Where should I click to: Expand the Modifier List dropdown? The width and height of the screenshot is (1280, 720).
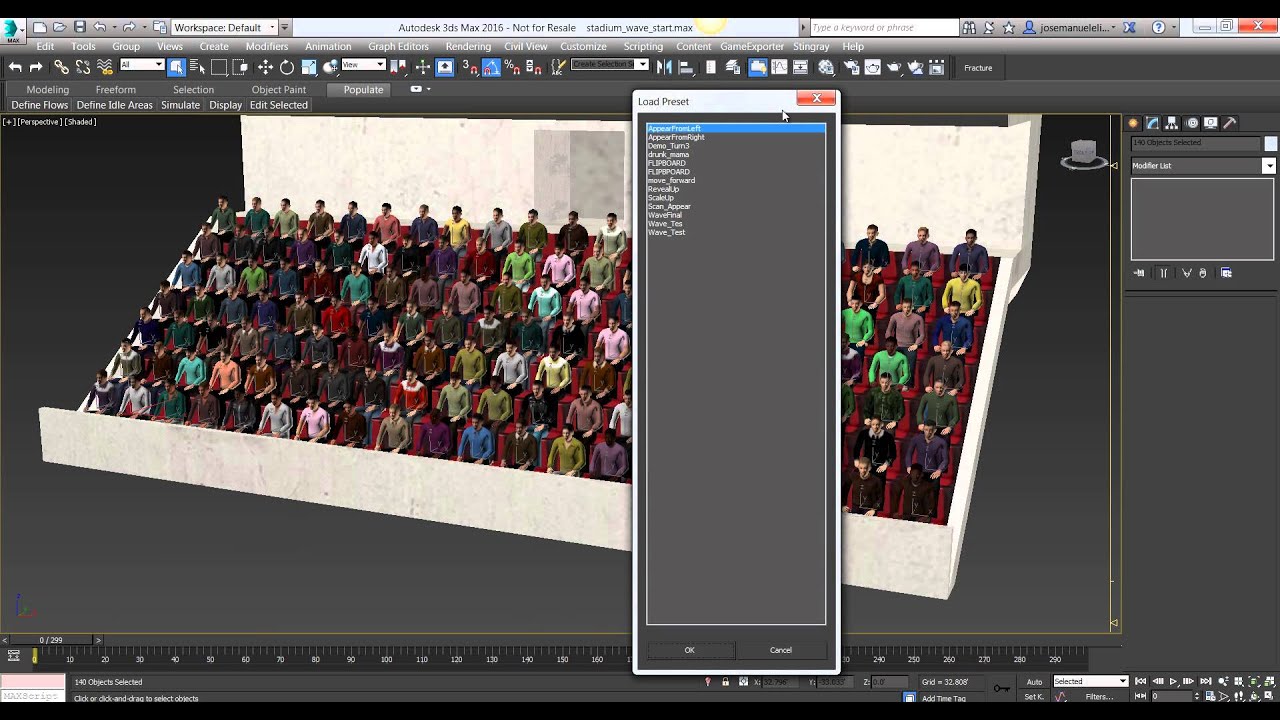[x=1203, y=166]
